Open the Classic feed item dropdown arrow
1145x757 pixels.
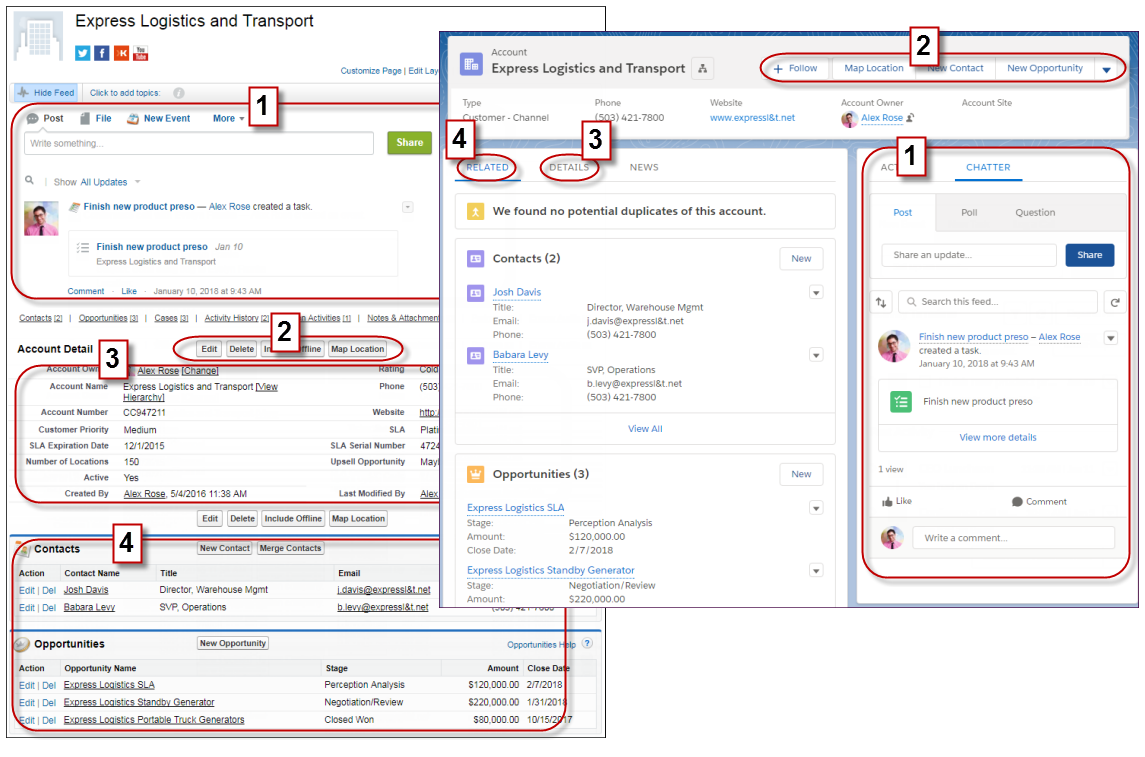click(x=407, y=207)
